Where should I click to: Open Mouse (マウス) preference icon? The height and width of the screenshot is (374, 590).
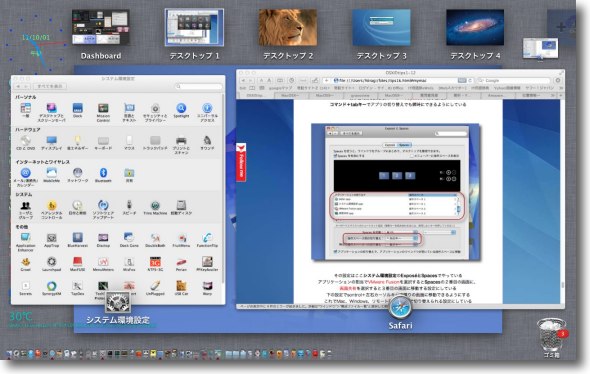tap(129, 141)
